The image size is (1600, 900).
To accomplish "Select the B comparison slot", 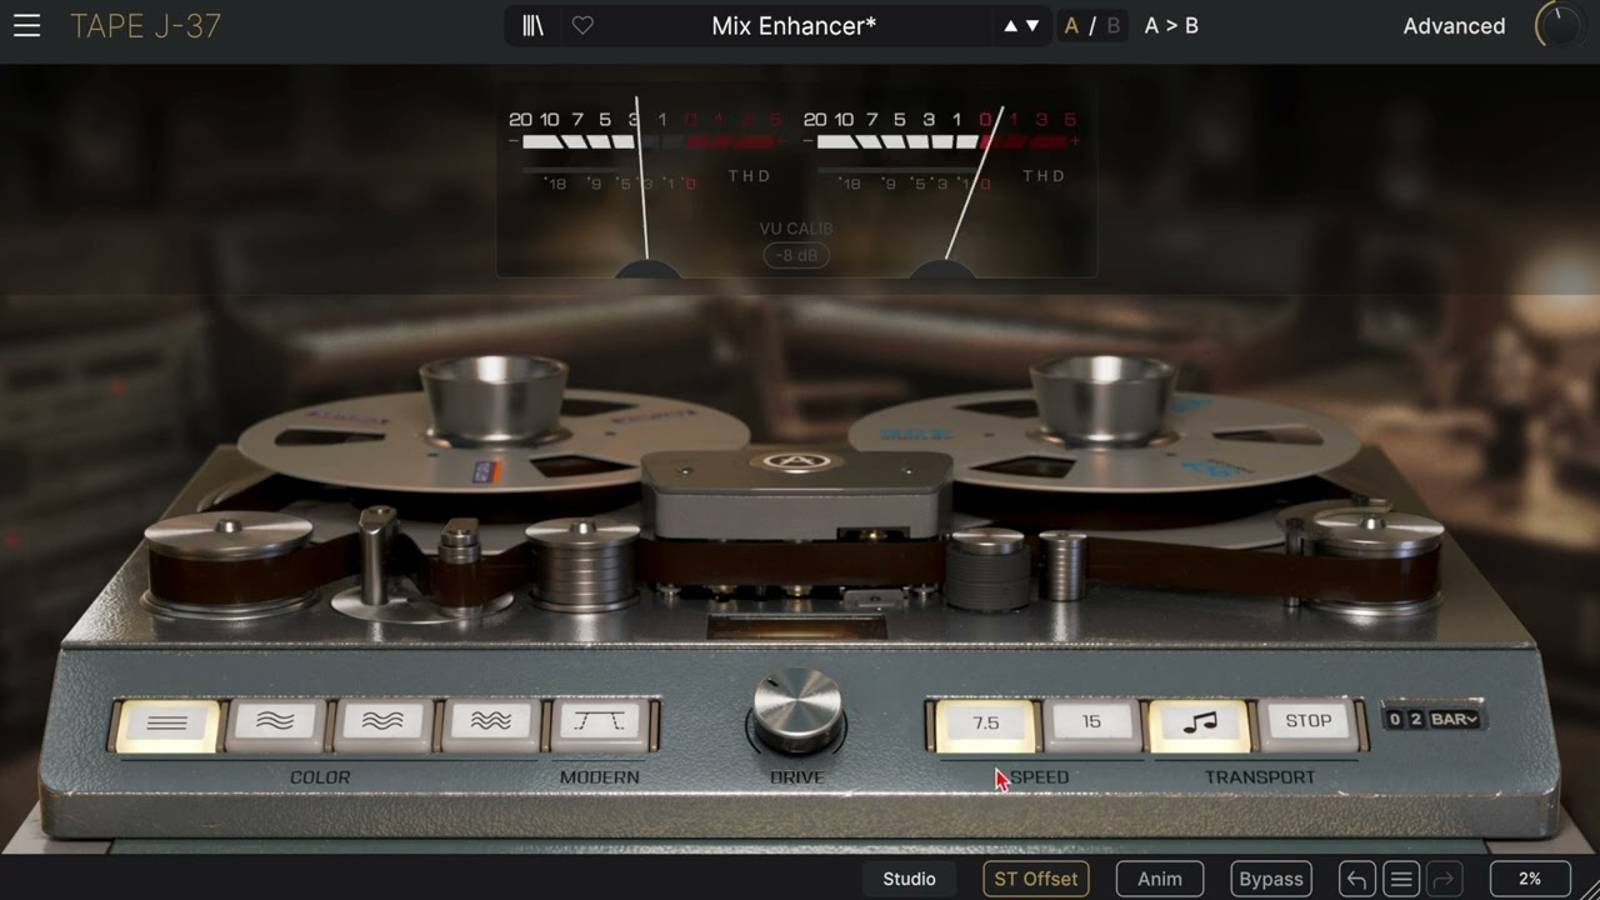I will coord(1113,26).
